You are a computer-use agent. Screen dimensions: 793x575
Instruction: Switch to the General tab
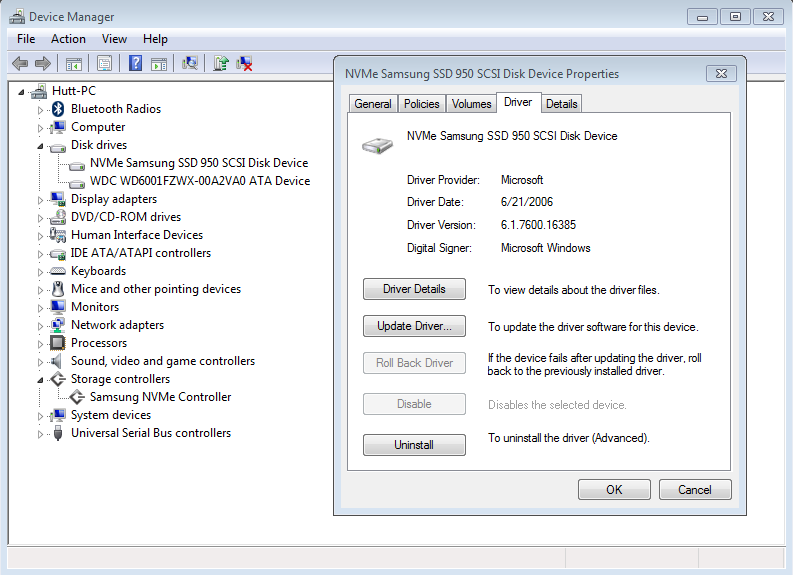tap(373, 104)
